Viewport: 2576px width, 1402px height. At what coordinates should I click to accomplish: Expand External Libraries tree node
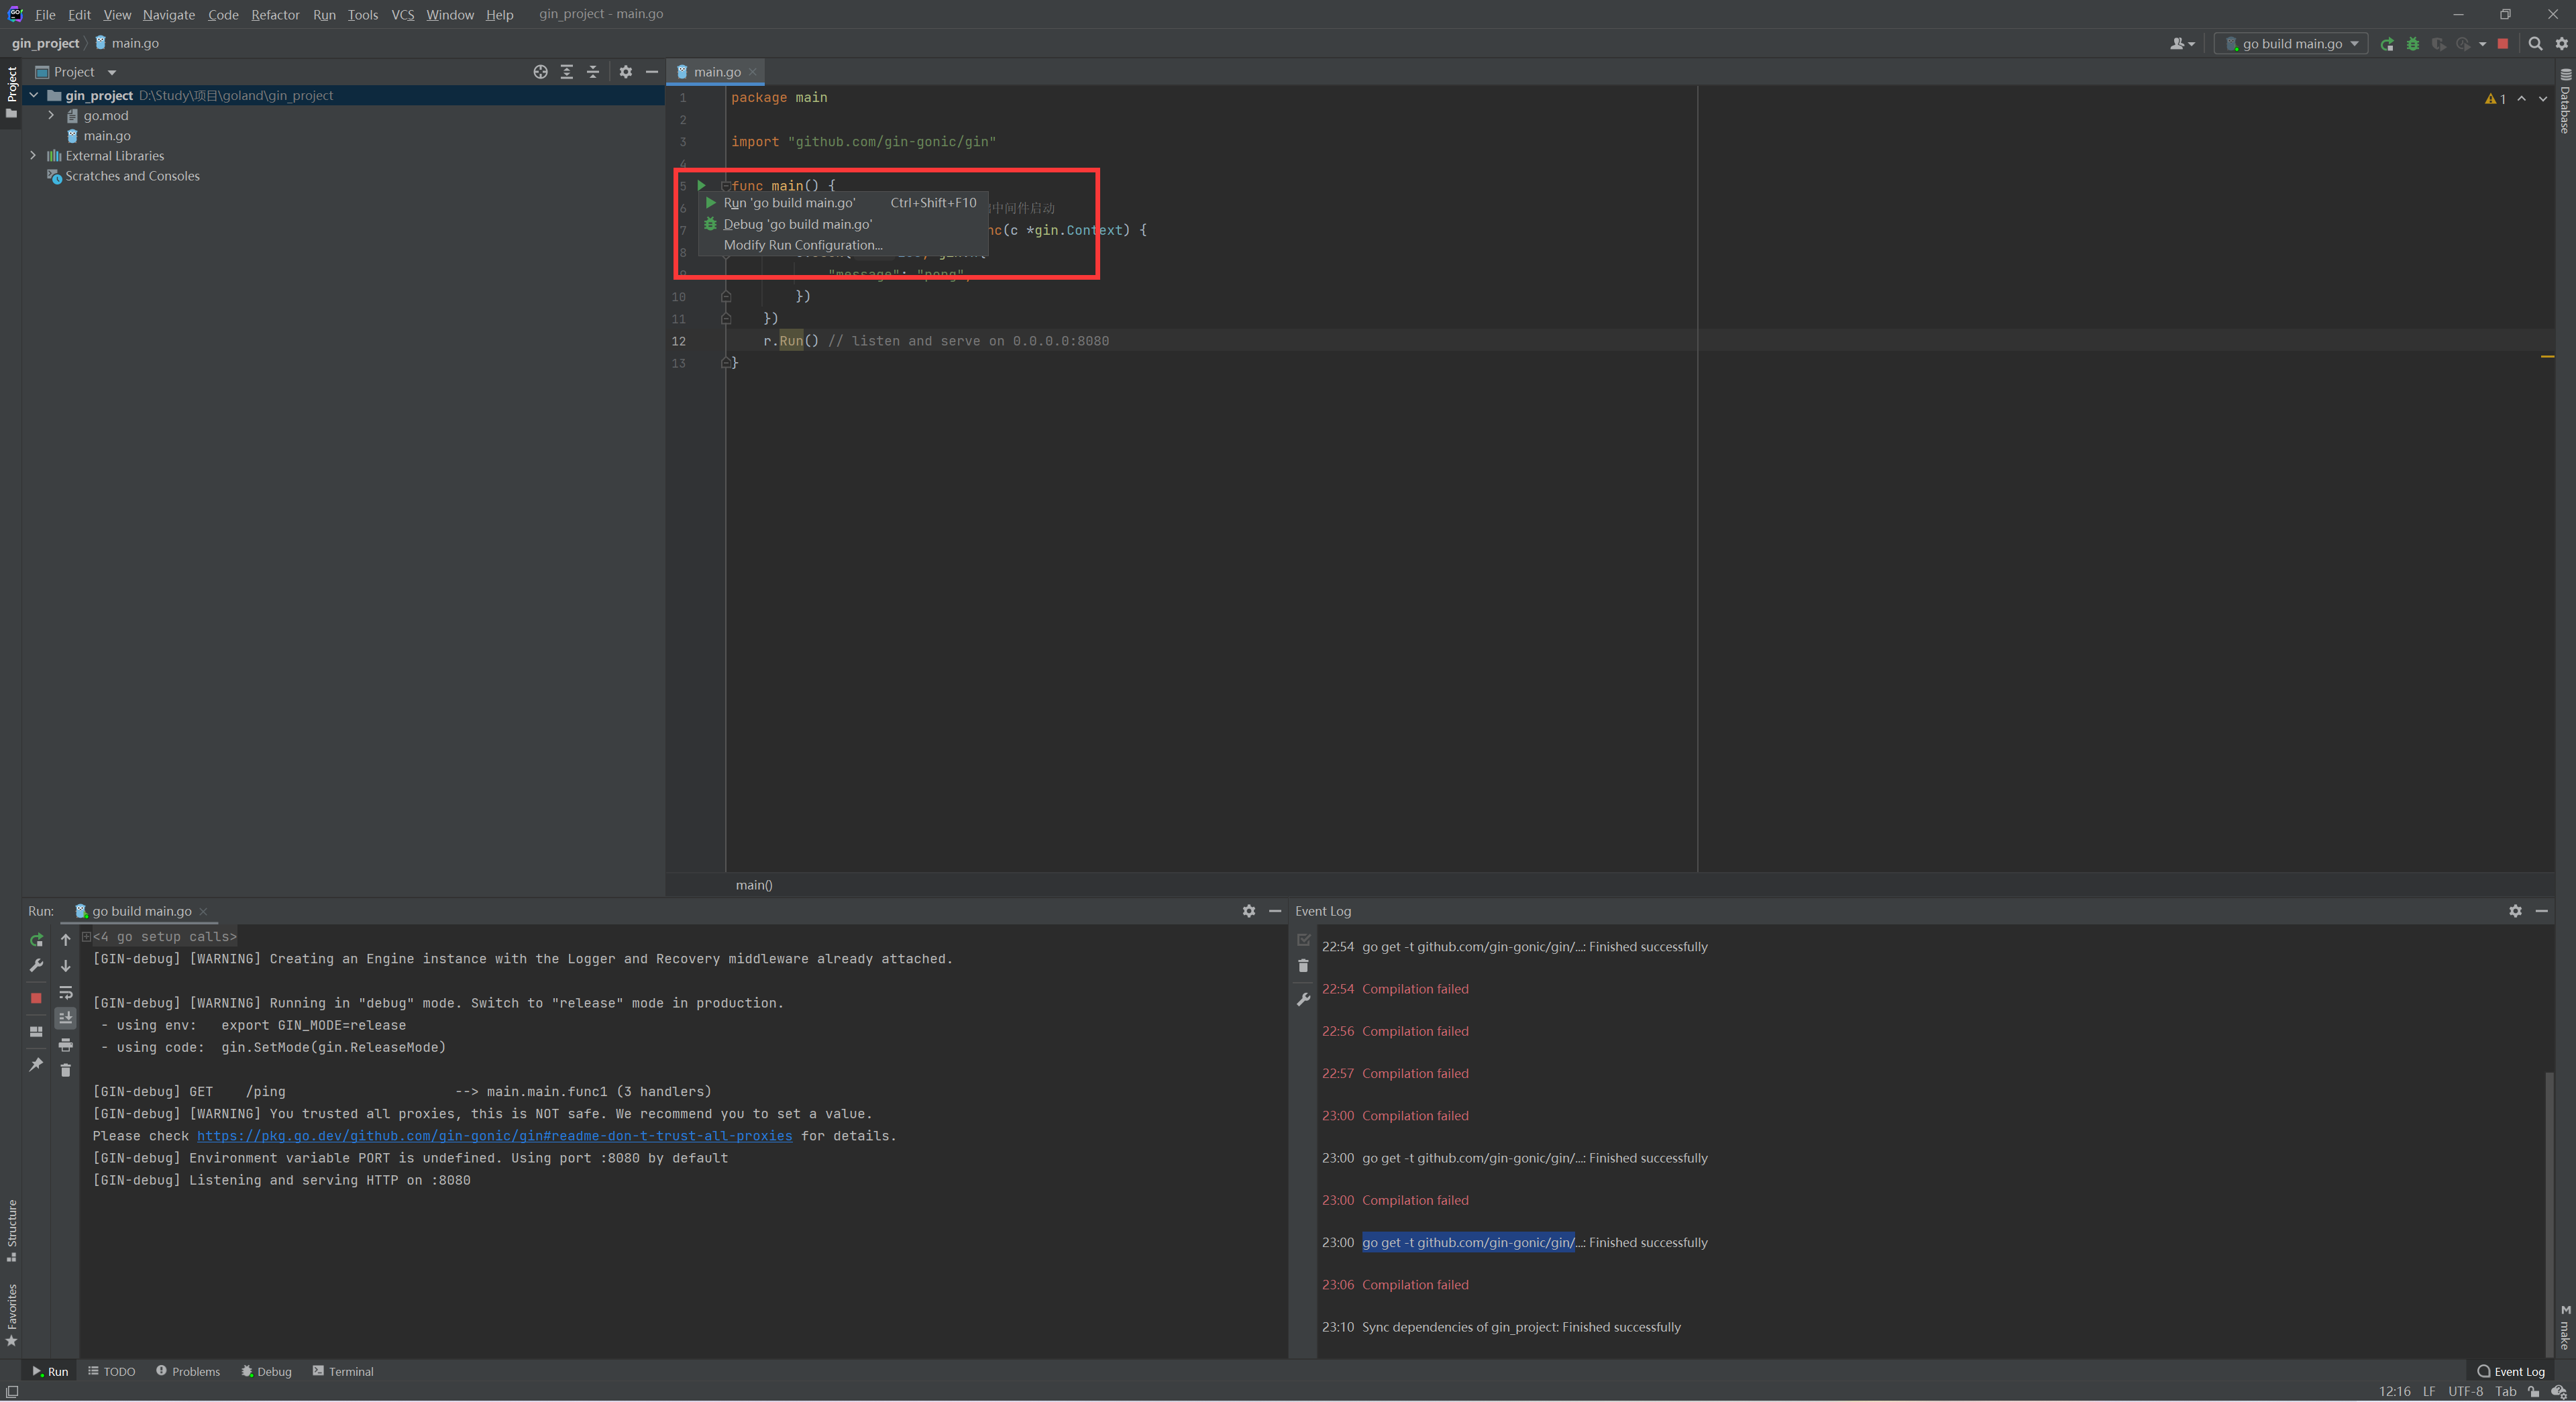click(33, 156)
